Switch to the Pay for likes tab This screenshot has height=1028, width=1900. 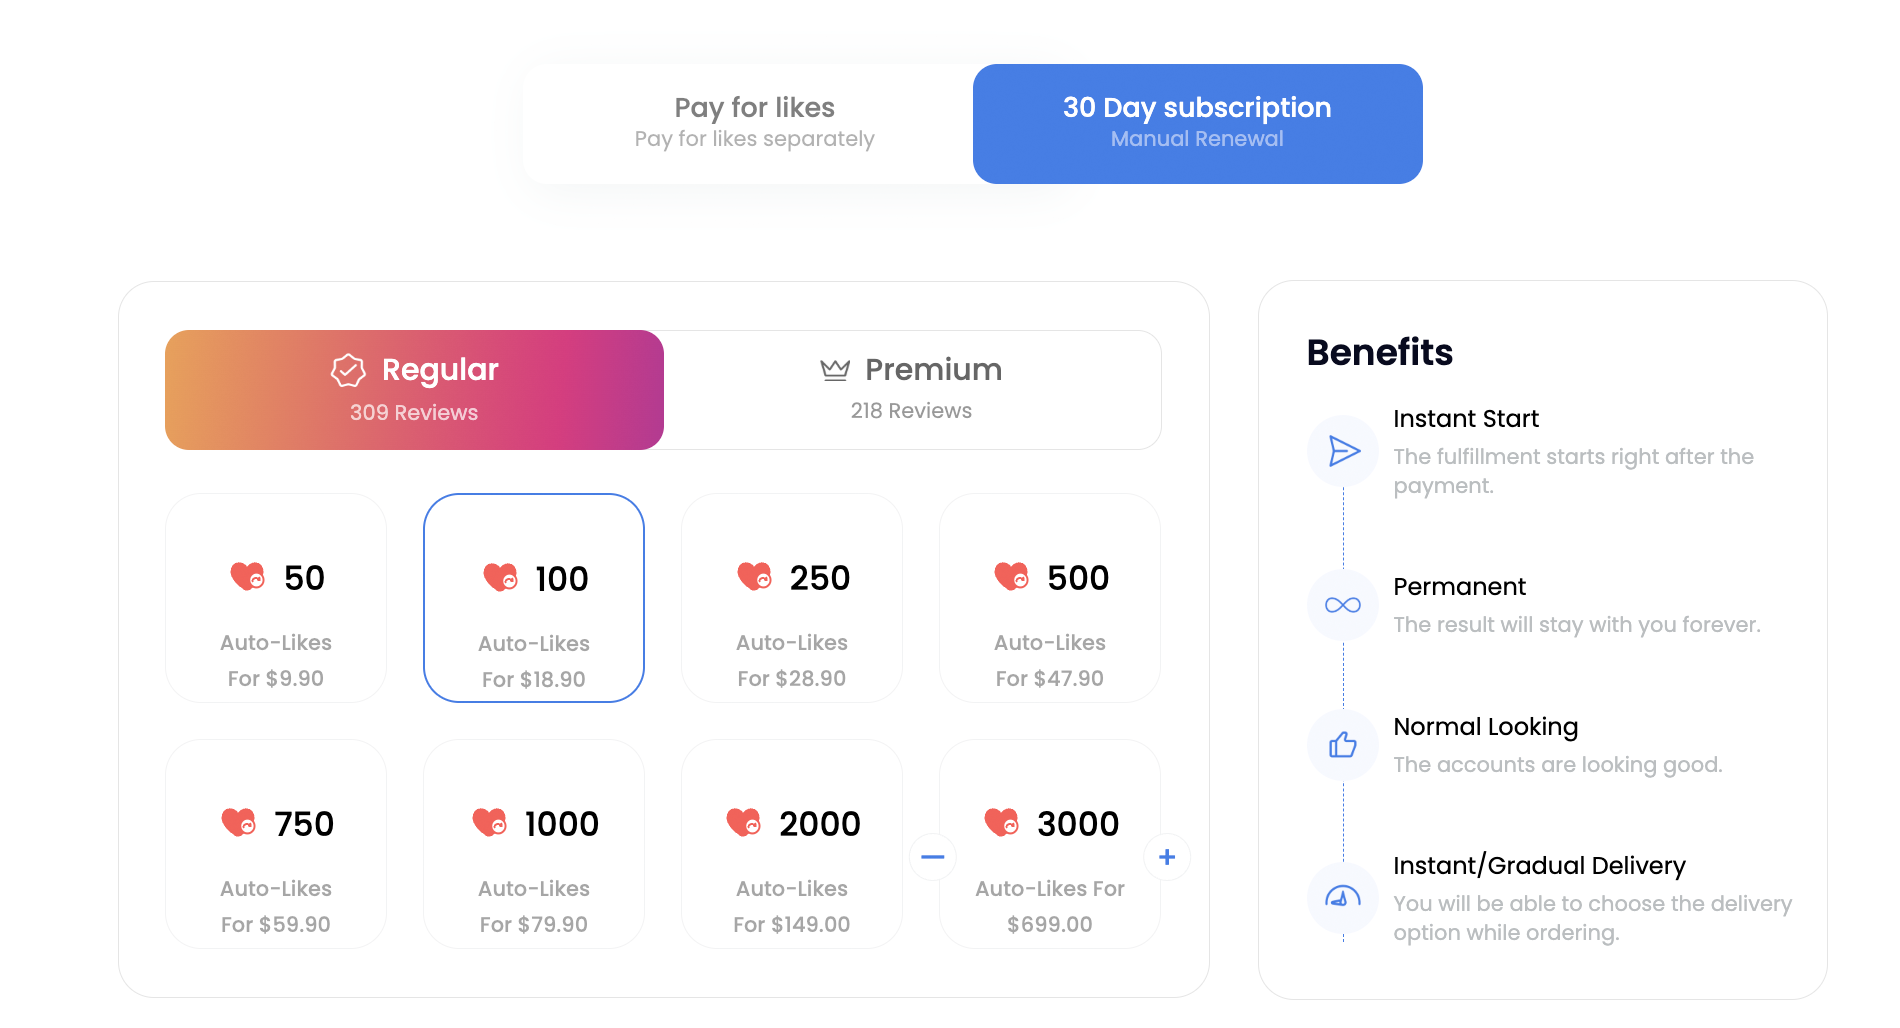point(754,123)
